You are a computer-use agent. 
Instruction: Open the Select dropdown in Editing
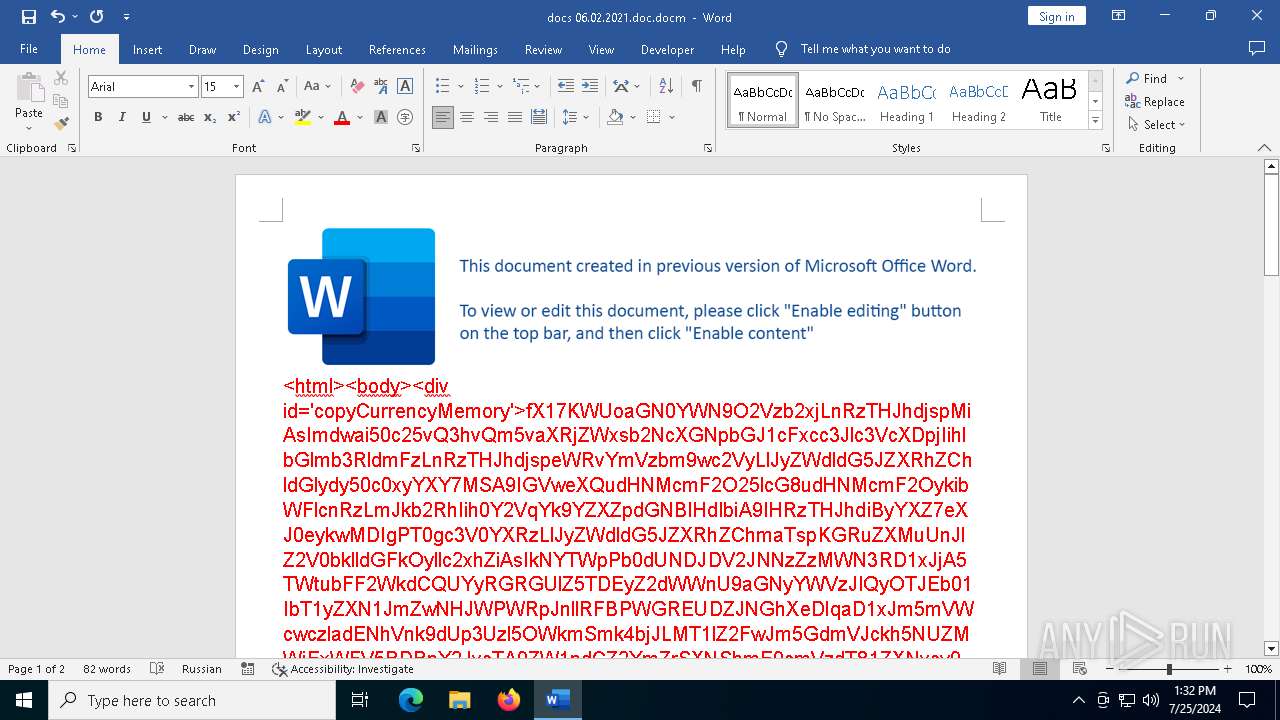[x=1157, y=125]
